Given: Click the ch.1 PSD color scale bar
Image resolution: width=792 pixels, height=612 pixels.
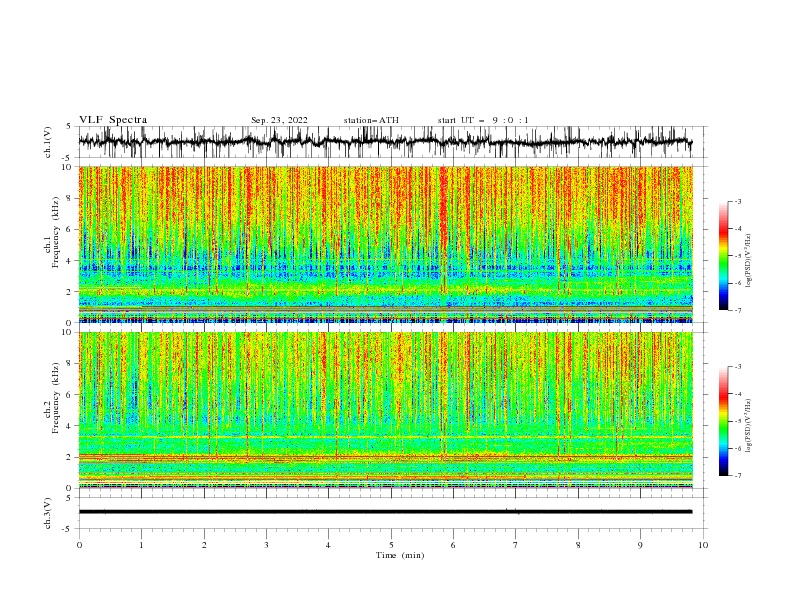Looking at the screenshot, I should point(723,256).
